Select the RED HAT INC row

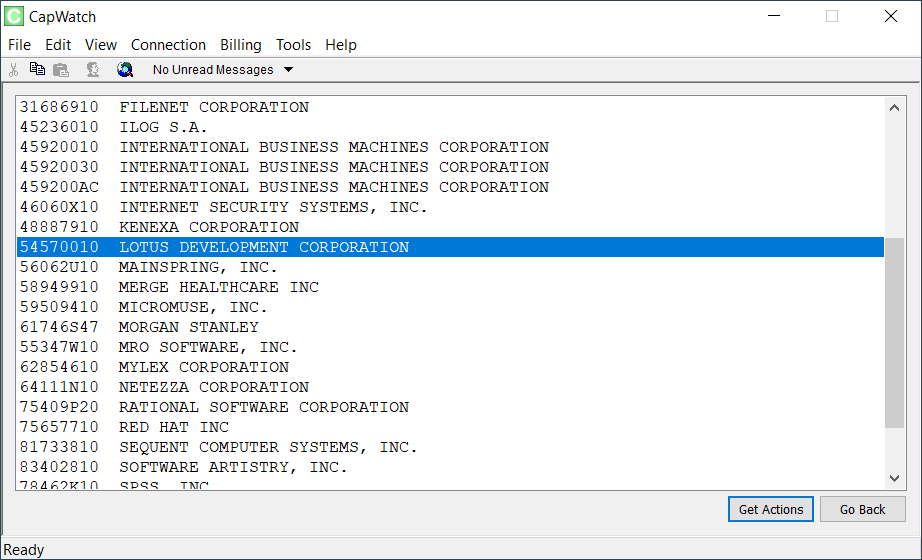tap(450, 427)
